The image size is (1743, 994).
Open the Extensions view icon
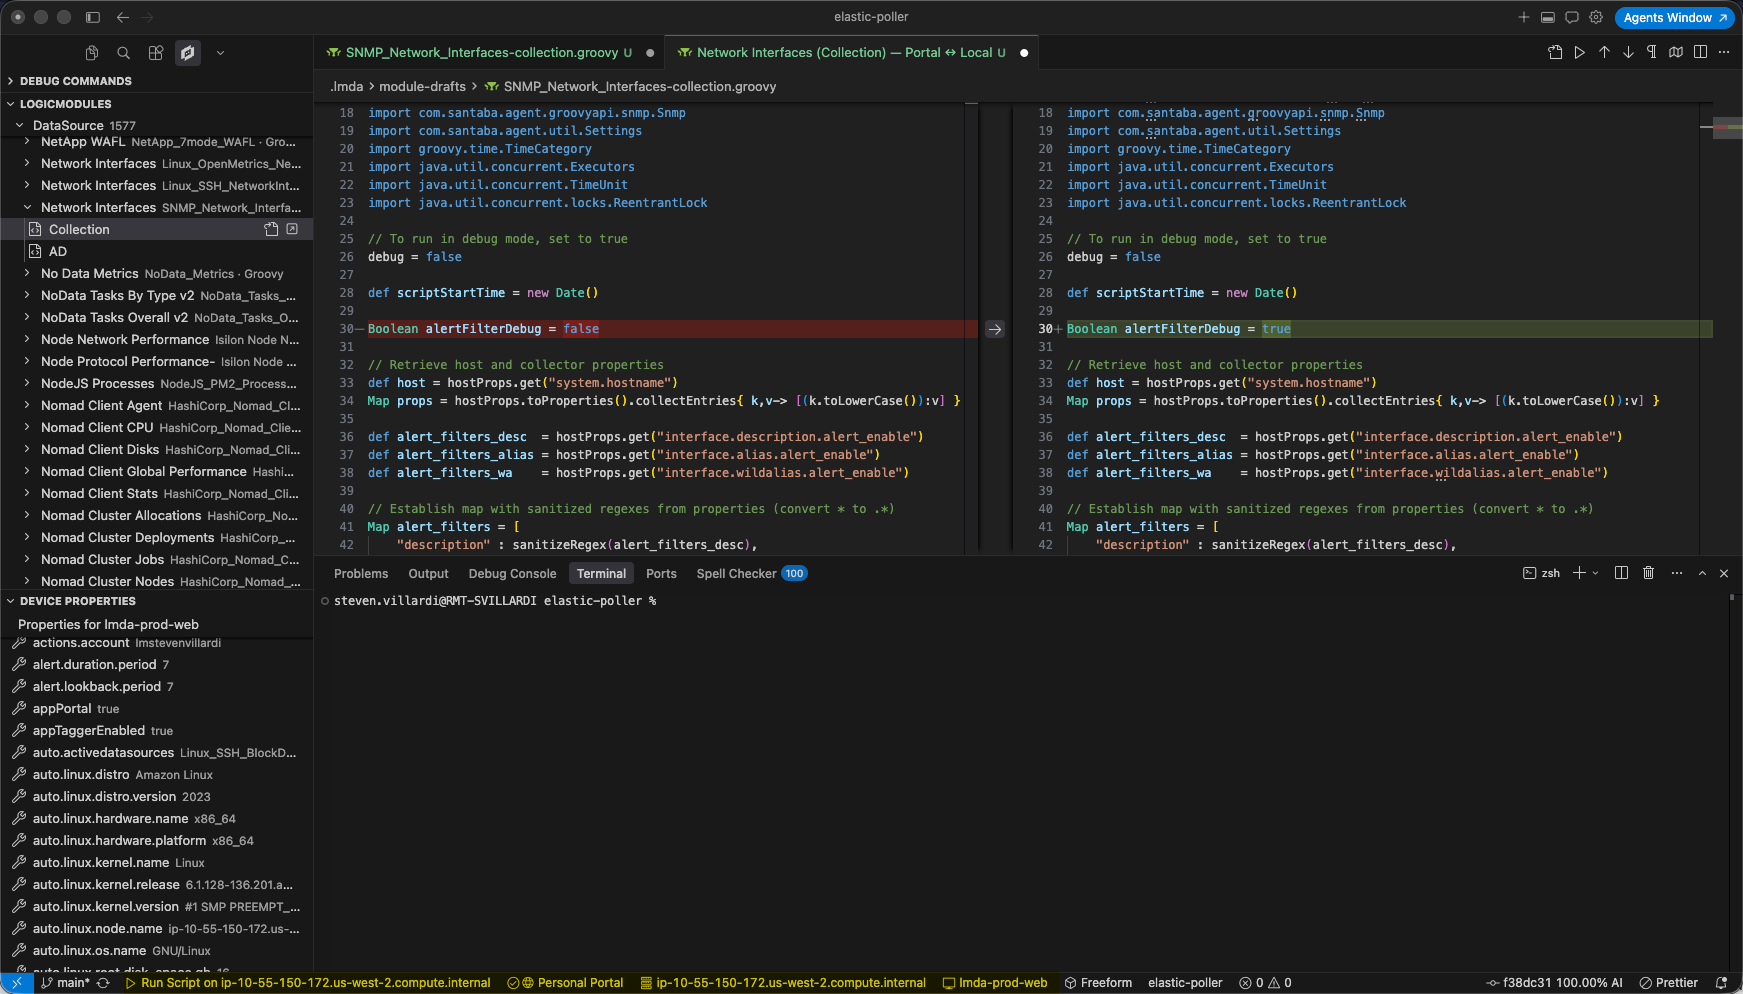pos(156,53)
